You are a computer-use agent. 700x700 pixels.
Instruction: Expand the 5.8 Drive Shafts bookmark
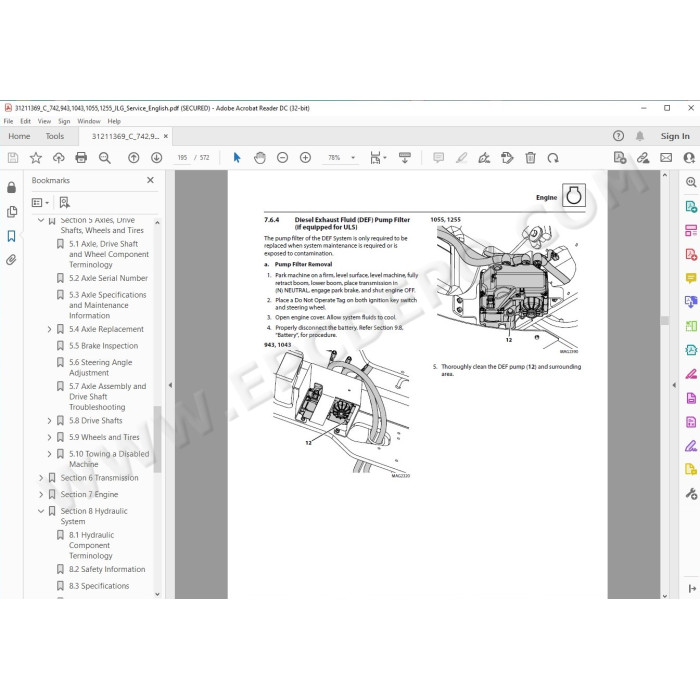pyautogui.click(x=50, y=421)
